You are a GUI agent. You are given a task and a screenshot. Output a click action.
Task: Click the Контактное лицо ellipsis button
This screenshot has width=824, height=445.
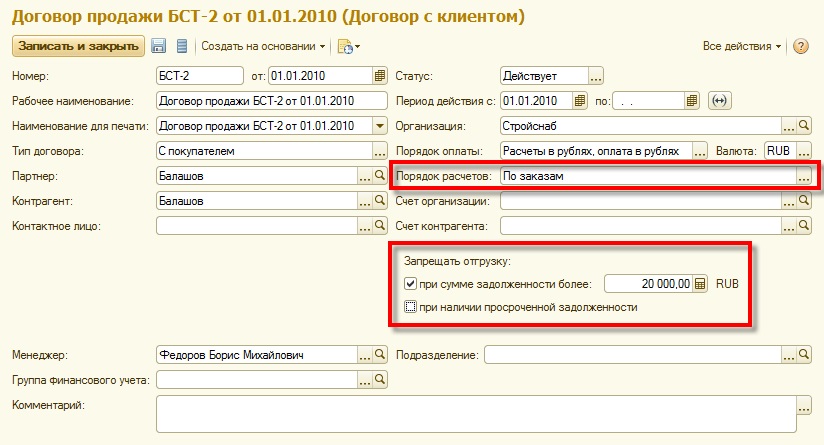(365, 226)
